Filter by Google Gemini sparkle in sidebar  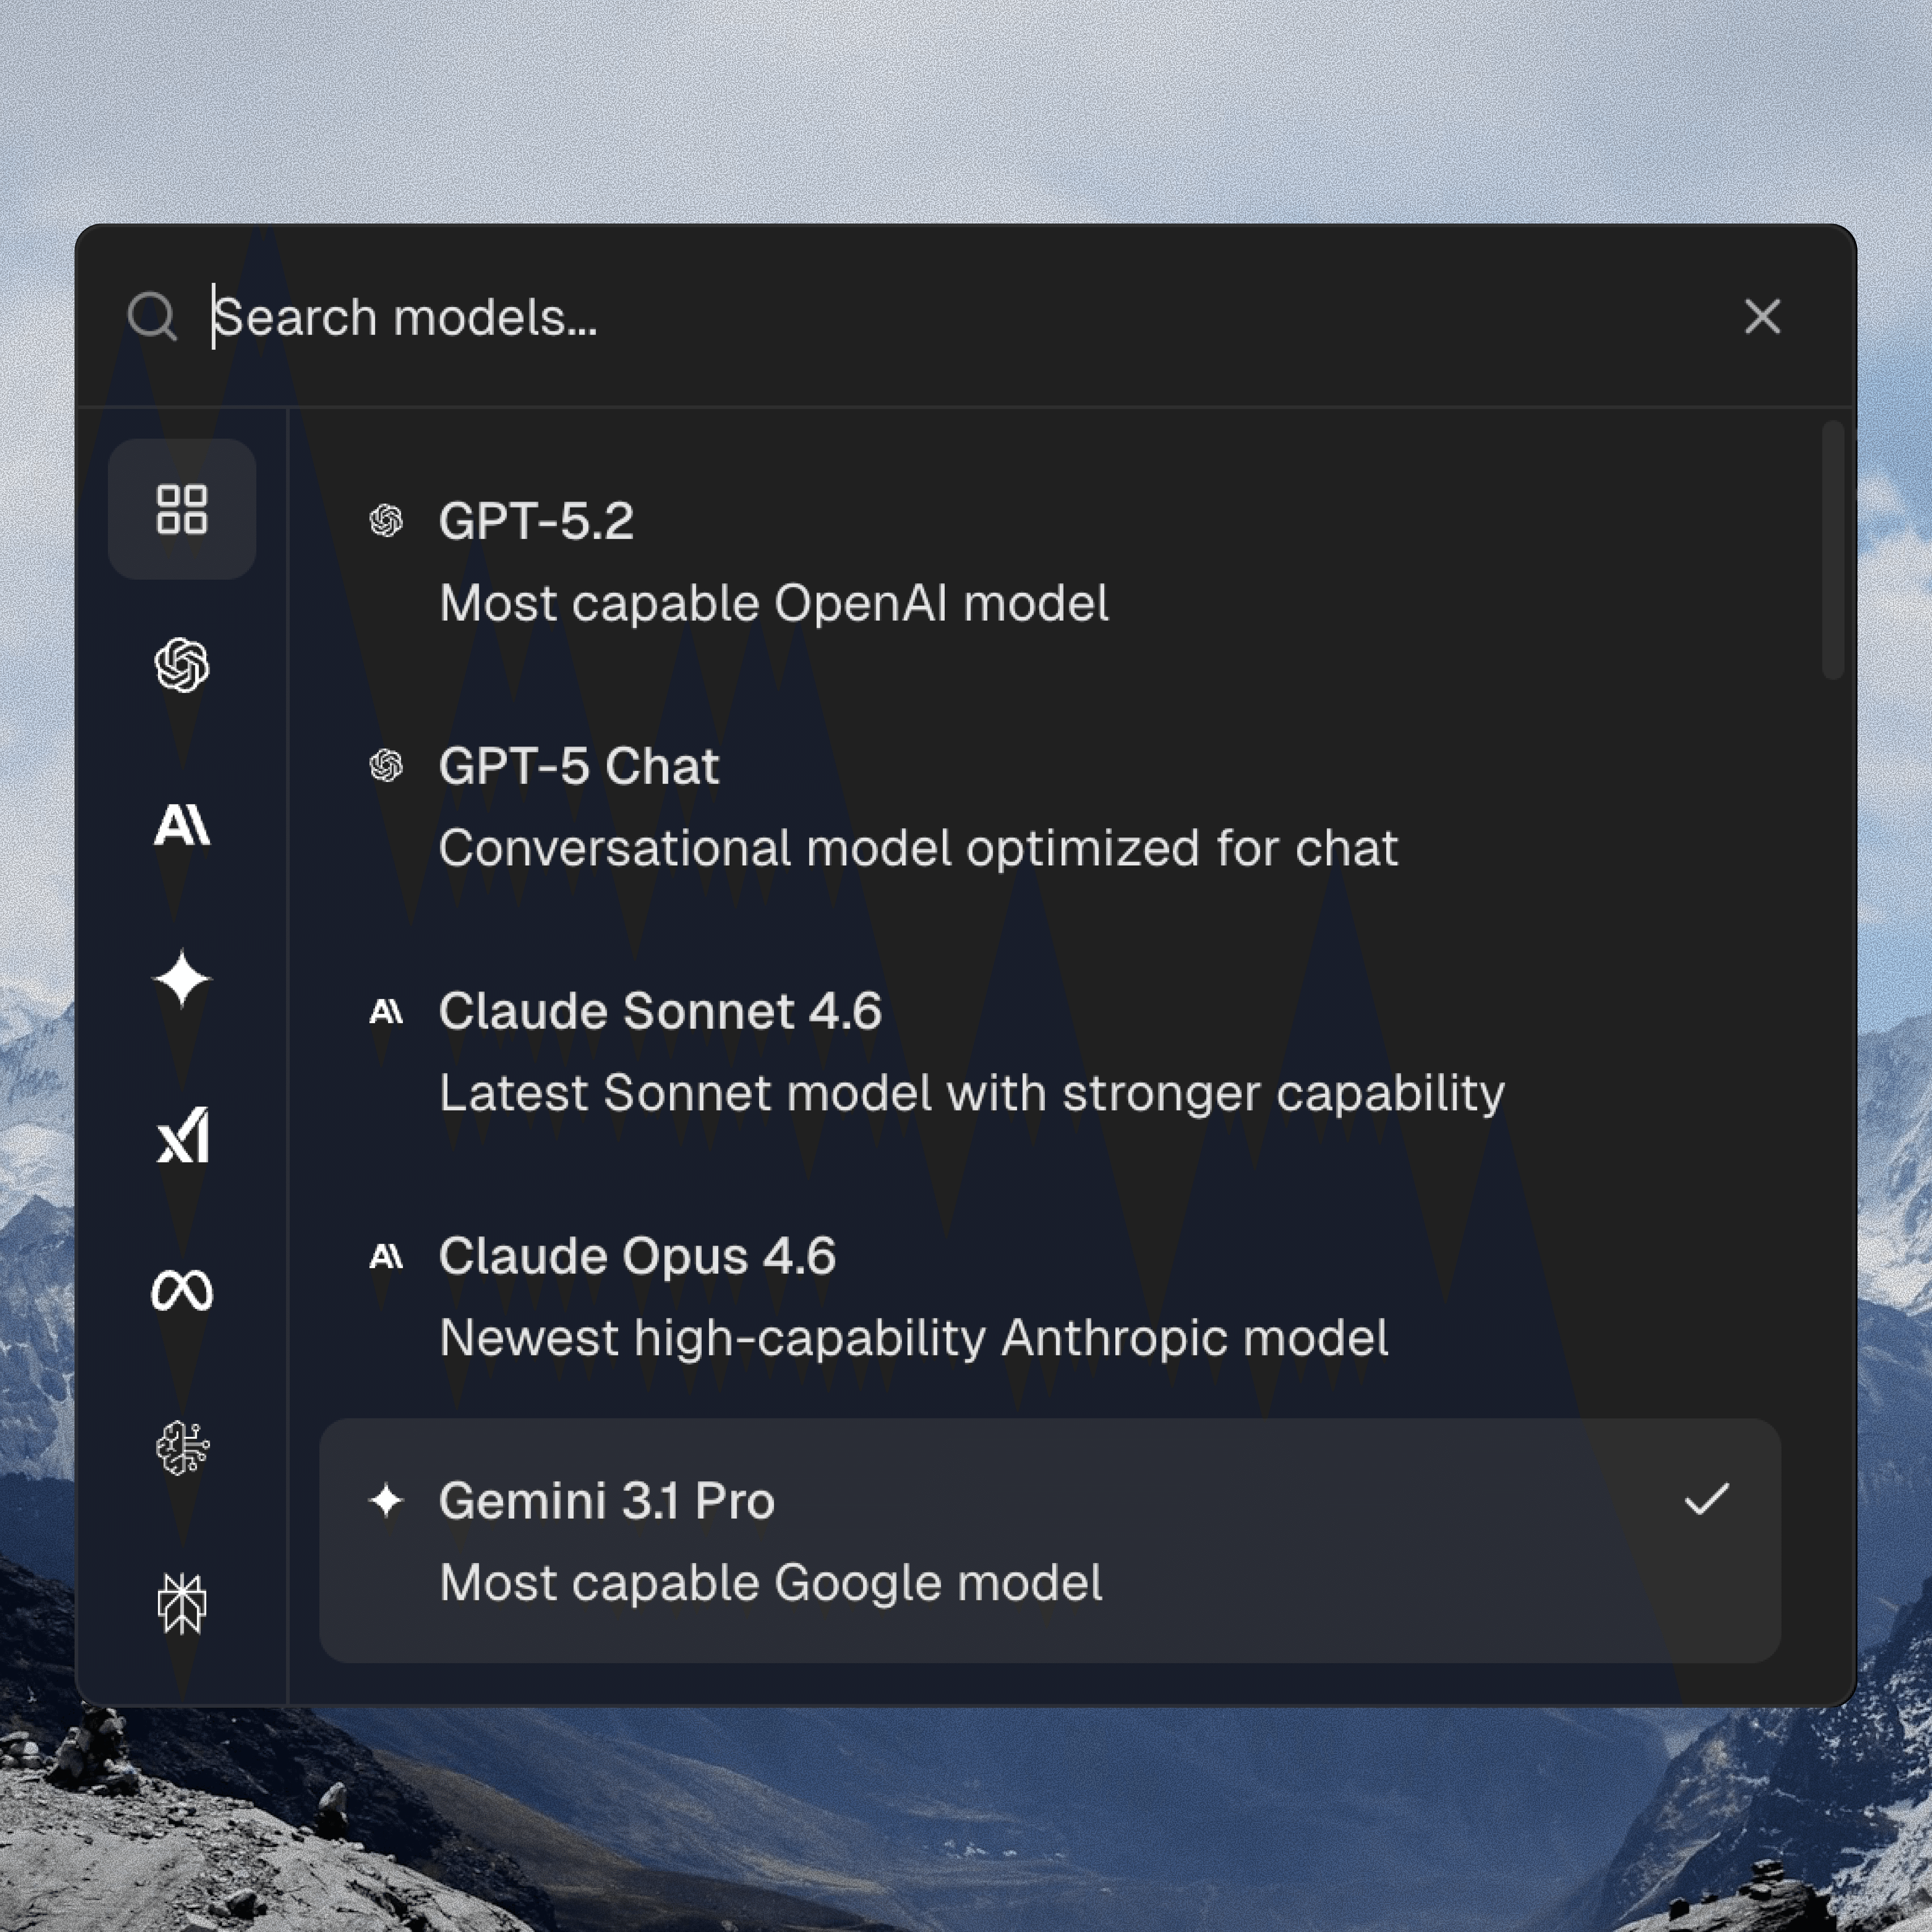[x=182, y=978]
